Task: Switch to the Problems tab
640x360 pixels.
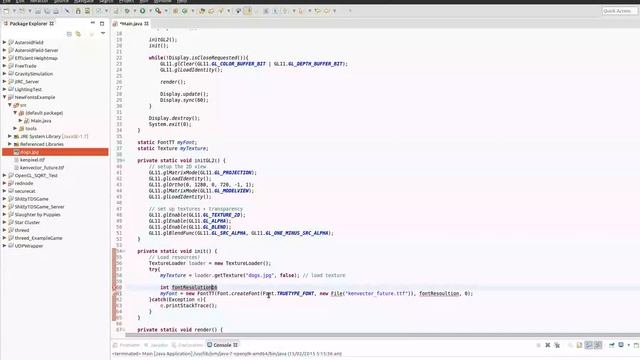Action: tap(127, 345)
